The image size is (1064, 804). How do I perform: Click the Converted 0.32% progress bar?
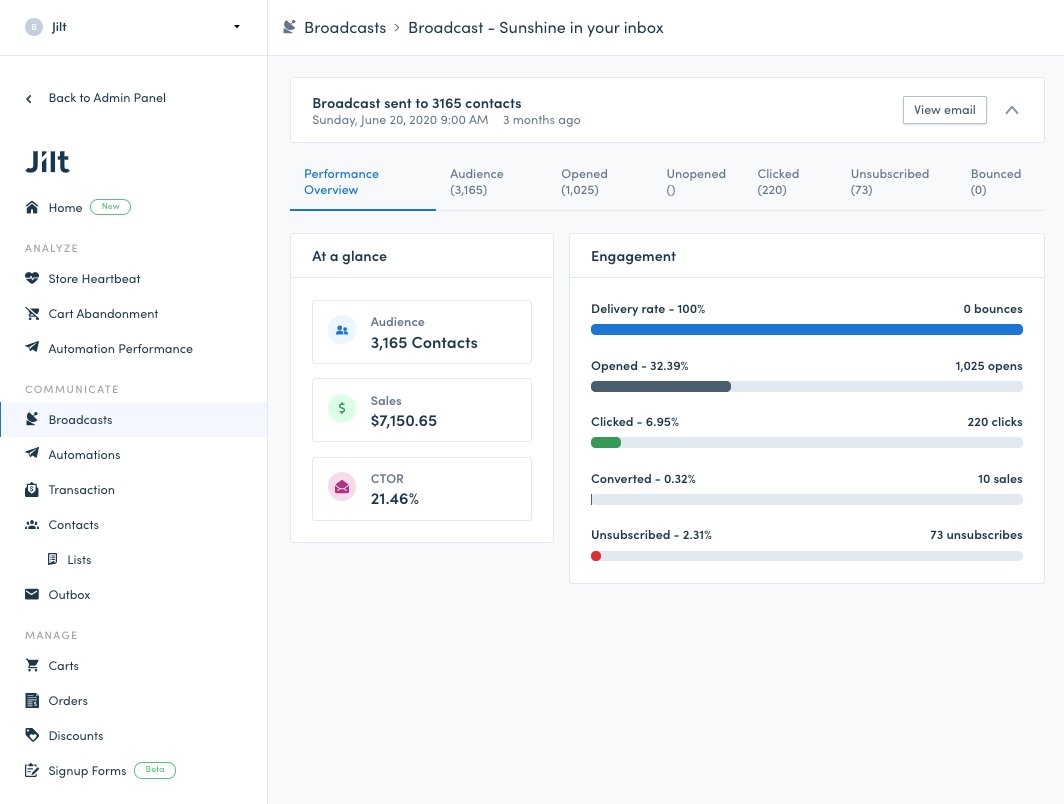point(806,499)
